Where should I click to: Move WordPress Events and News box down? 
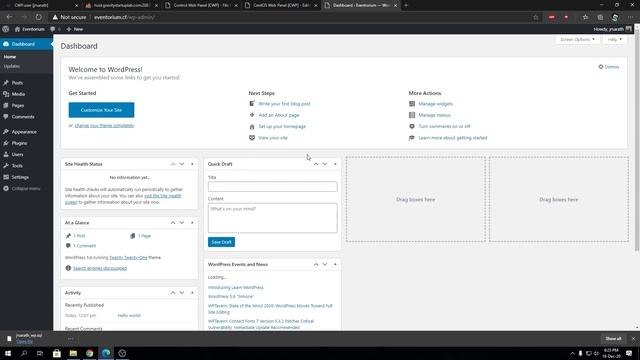[x=325, y=264]
